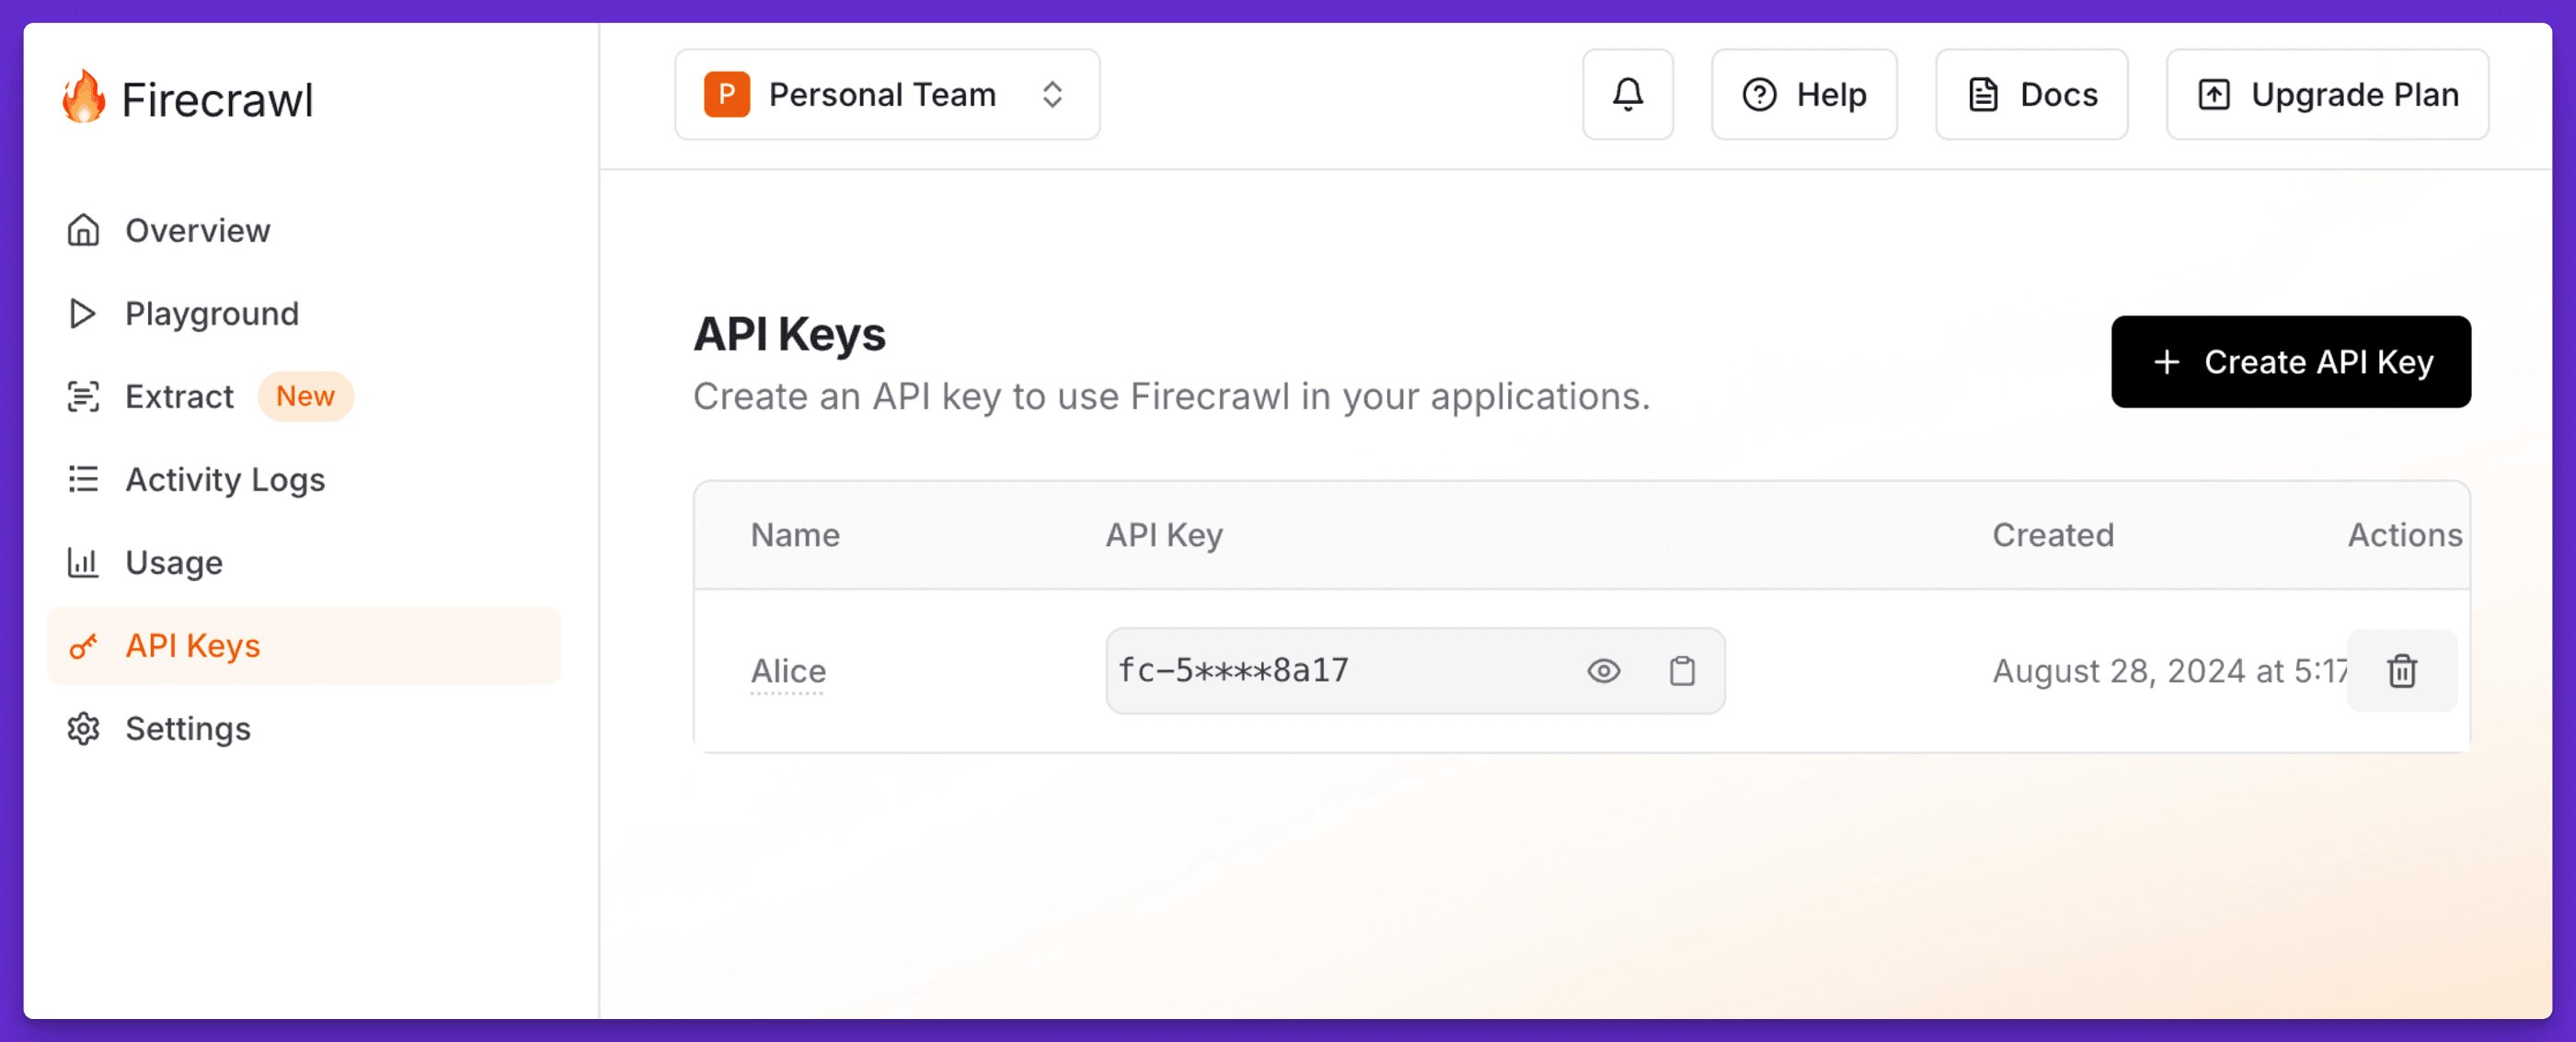The image size is (2576, 1042).
Task: Open the Docs link
Action: (x=2031, y=95)
